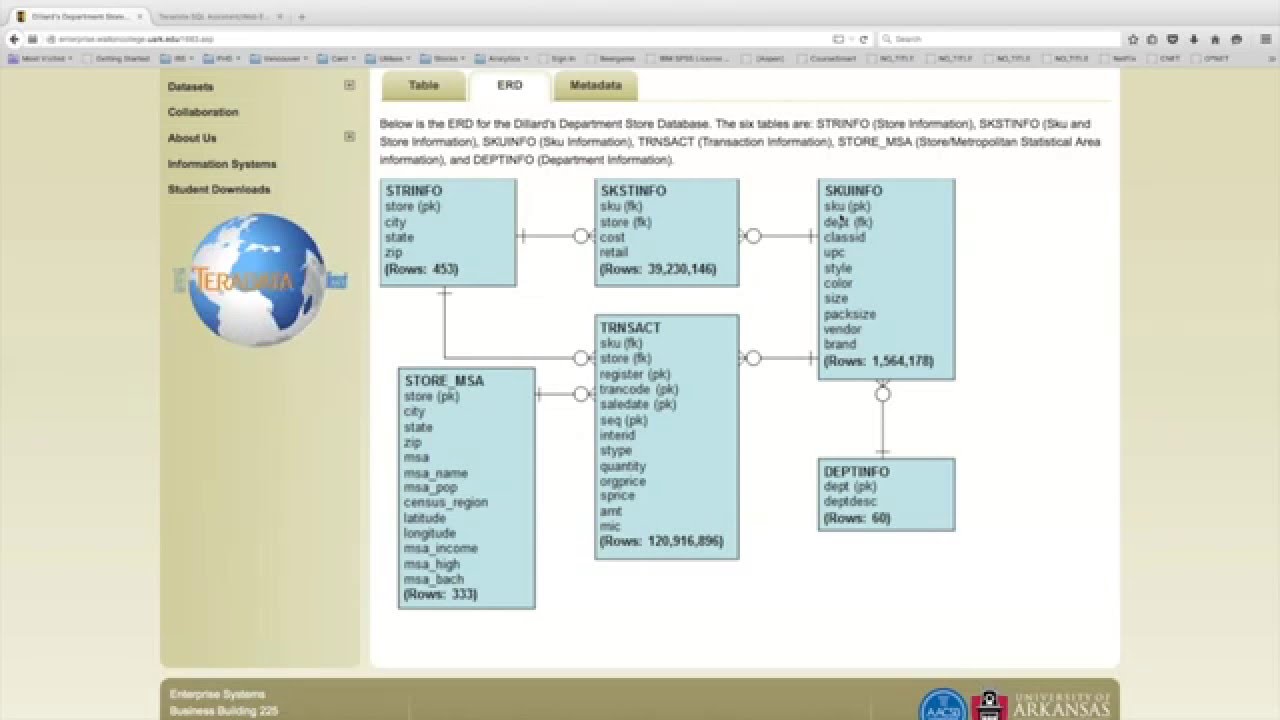Go to the browser home page icon
1280x720 pixels.
click(x=1215, y=39)
